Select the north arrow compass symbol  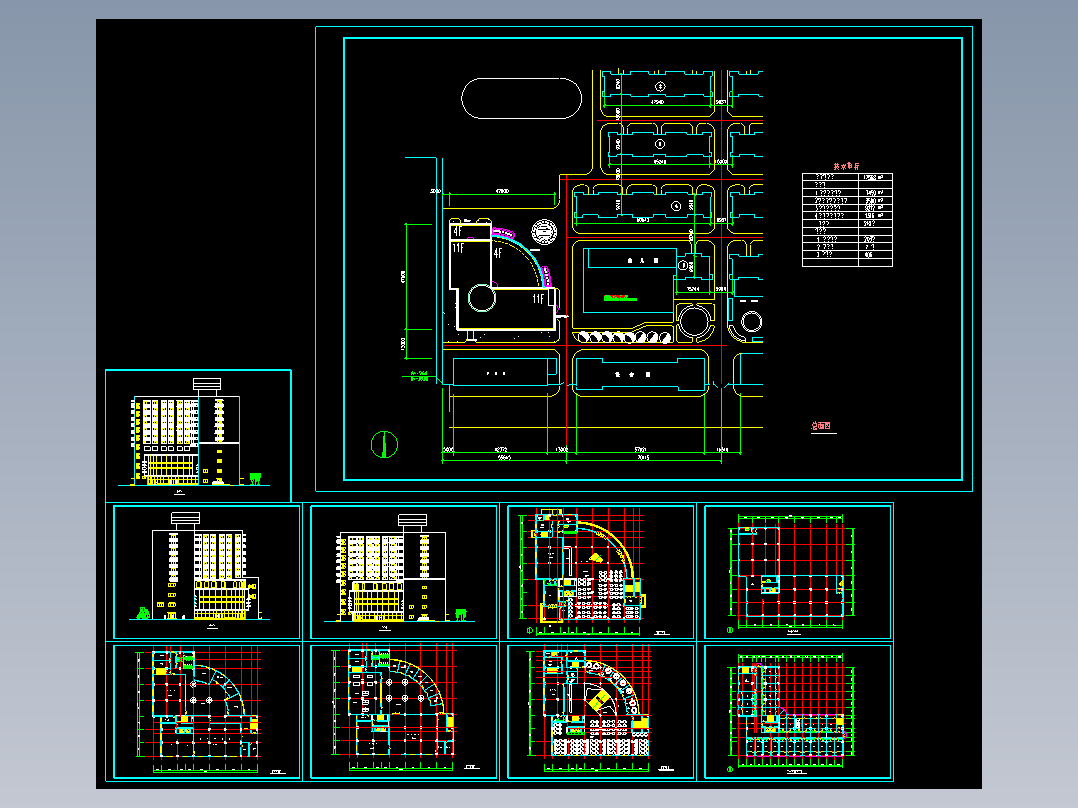click(384, 445)
